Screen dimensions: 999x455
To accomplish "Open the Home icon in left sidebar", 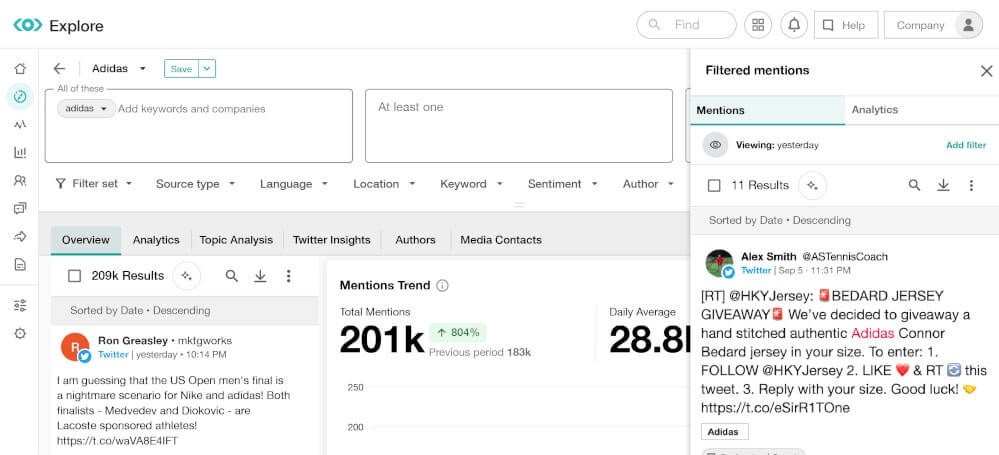I will pyautogui.click(x=20, y=69).
